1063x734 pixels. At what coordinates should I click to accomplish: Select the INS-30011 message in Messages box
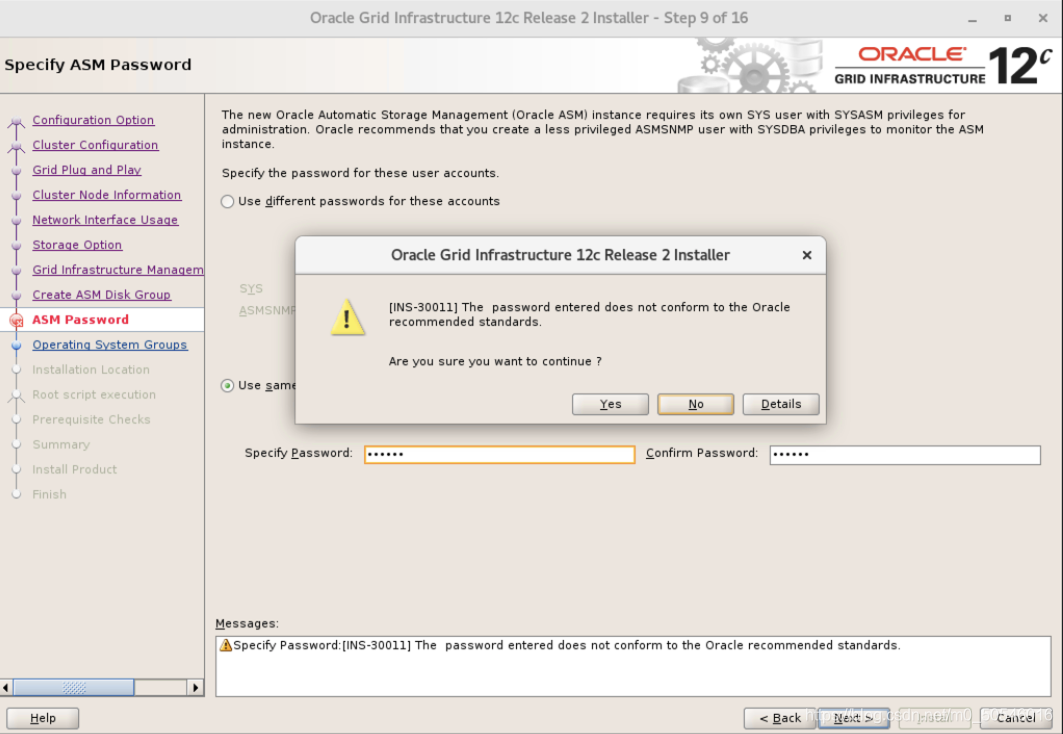coord(567,645)
